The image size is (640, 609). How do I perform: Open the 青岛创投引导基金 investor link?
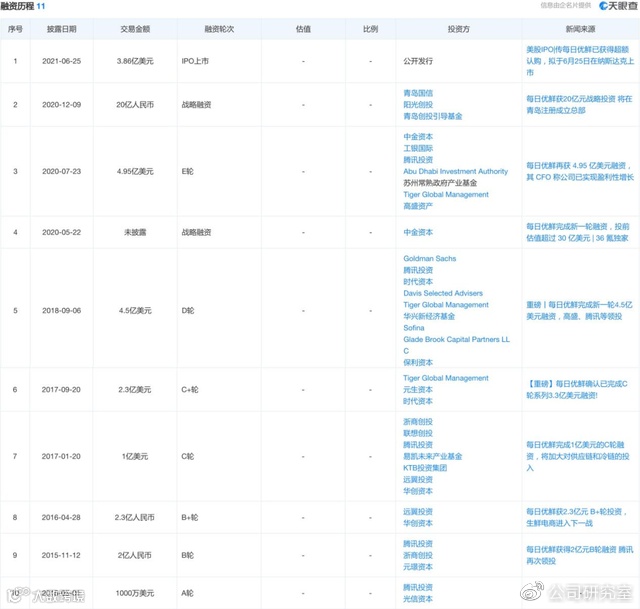pyautogui.click(x=433, y=116)
